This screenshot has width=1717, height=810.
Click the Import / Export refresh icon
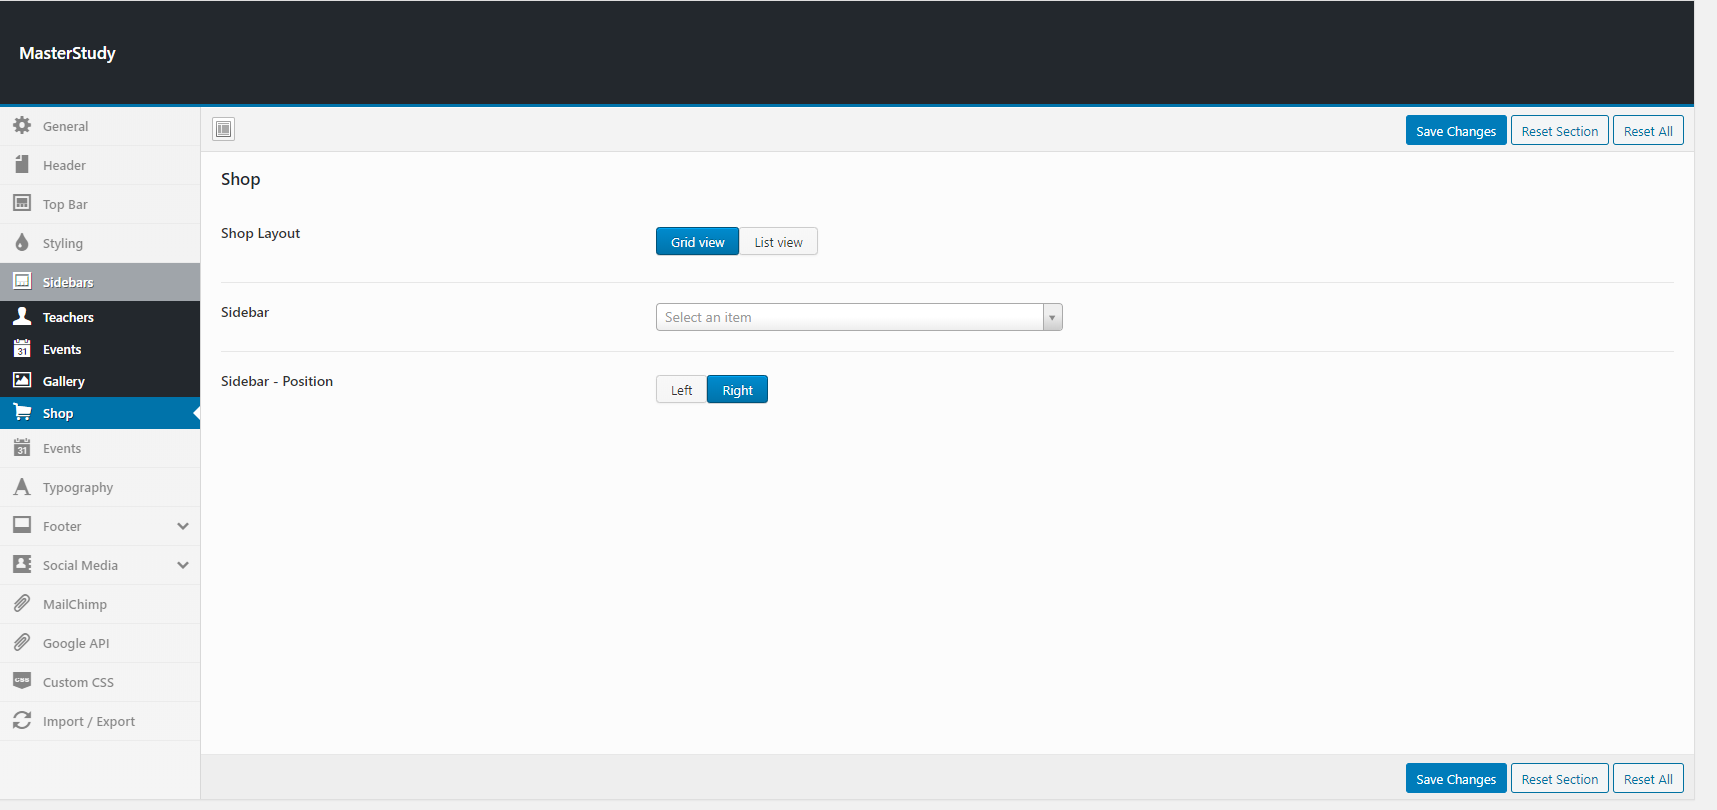22,721
